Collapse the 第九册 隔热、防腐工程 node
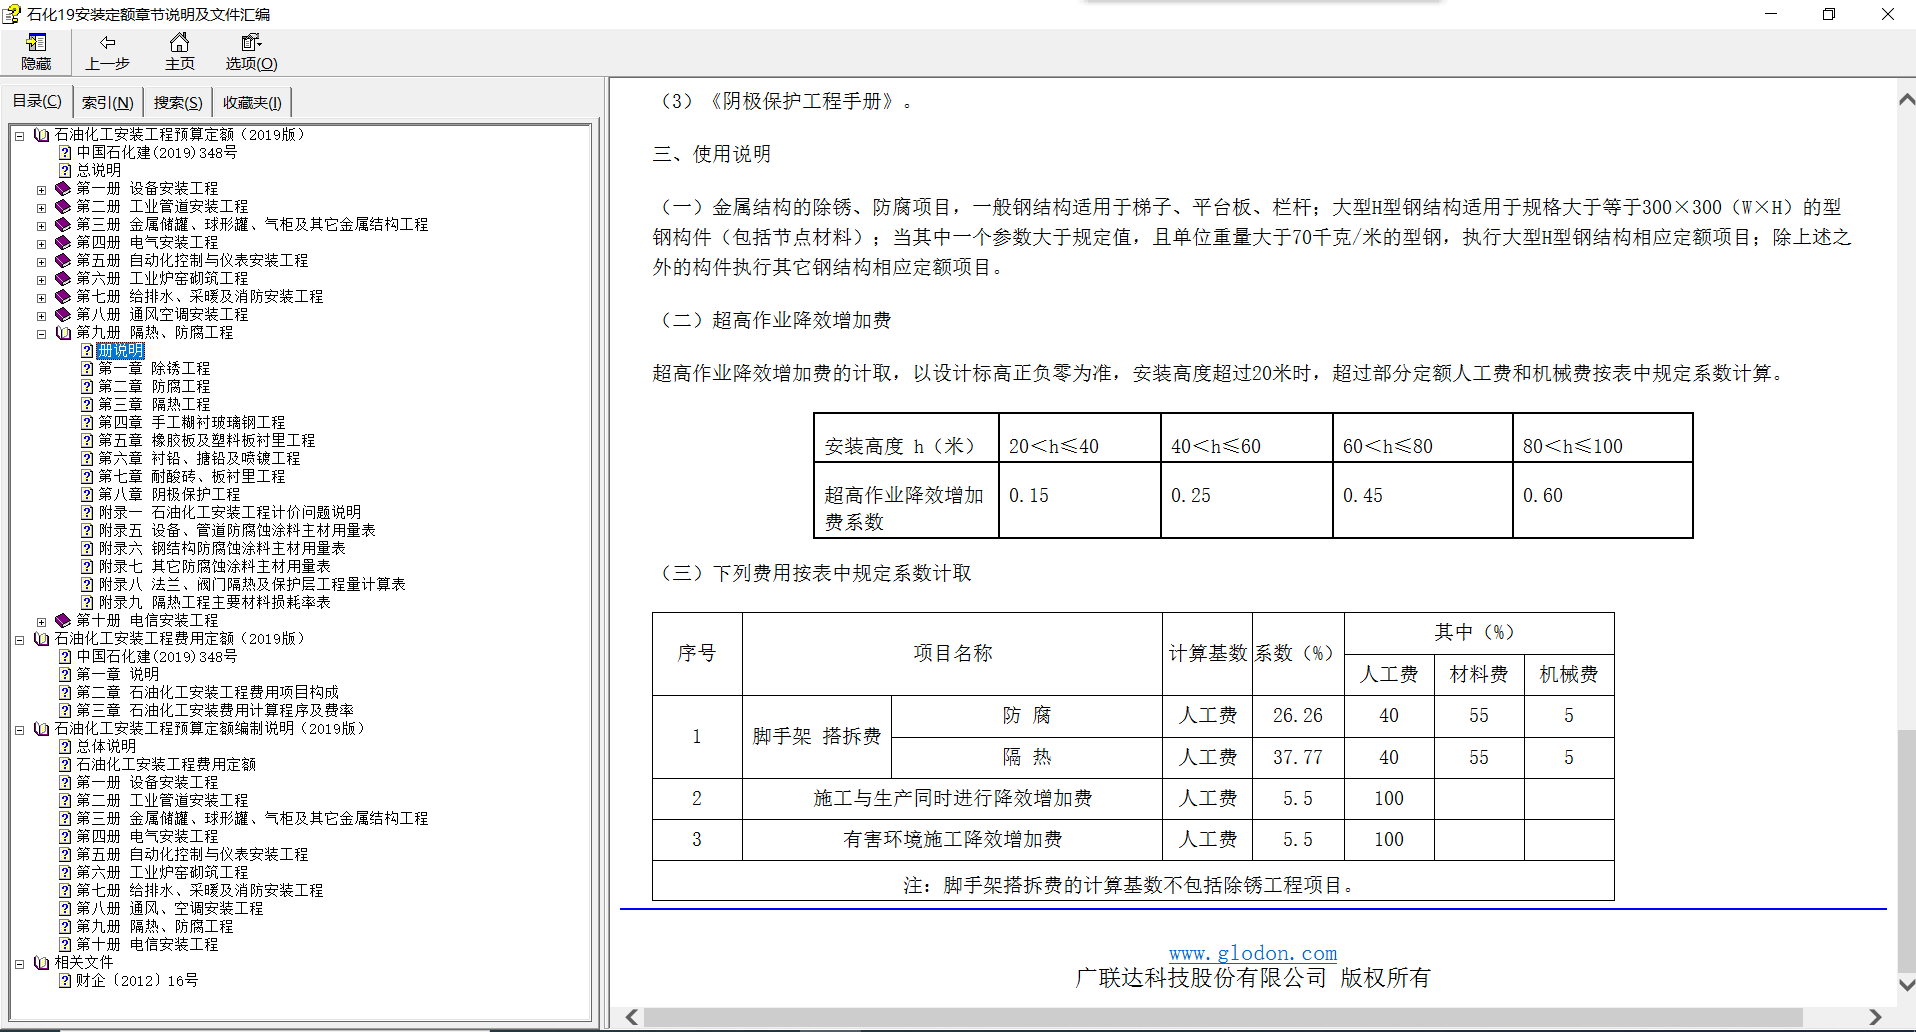This screenshot has height=1032, width=1916. (41, 333)
